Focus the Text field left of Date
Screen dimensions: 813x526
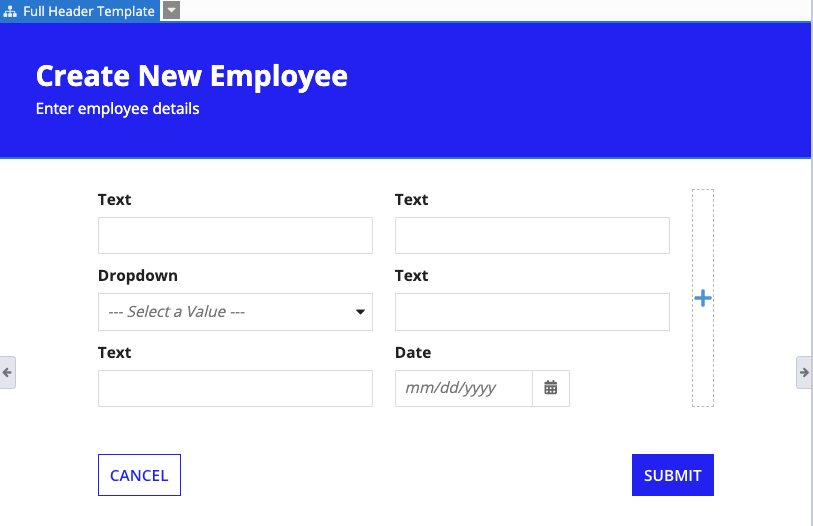pos(235,388)
